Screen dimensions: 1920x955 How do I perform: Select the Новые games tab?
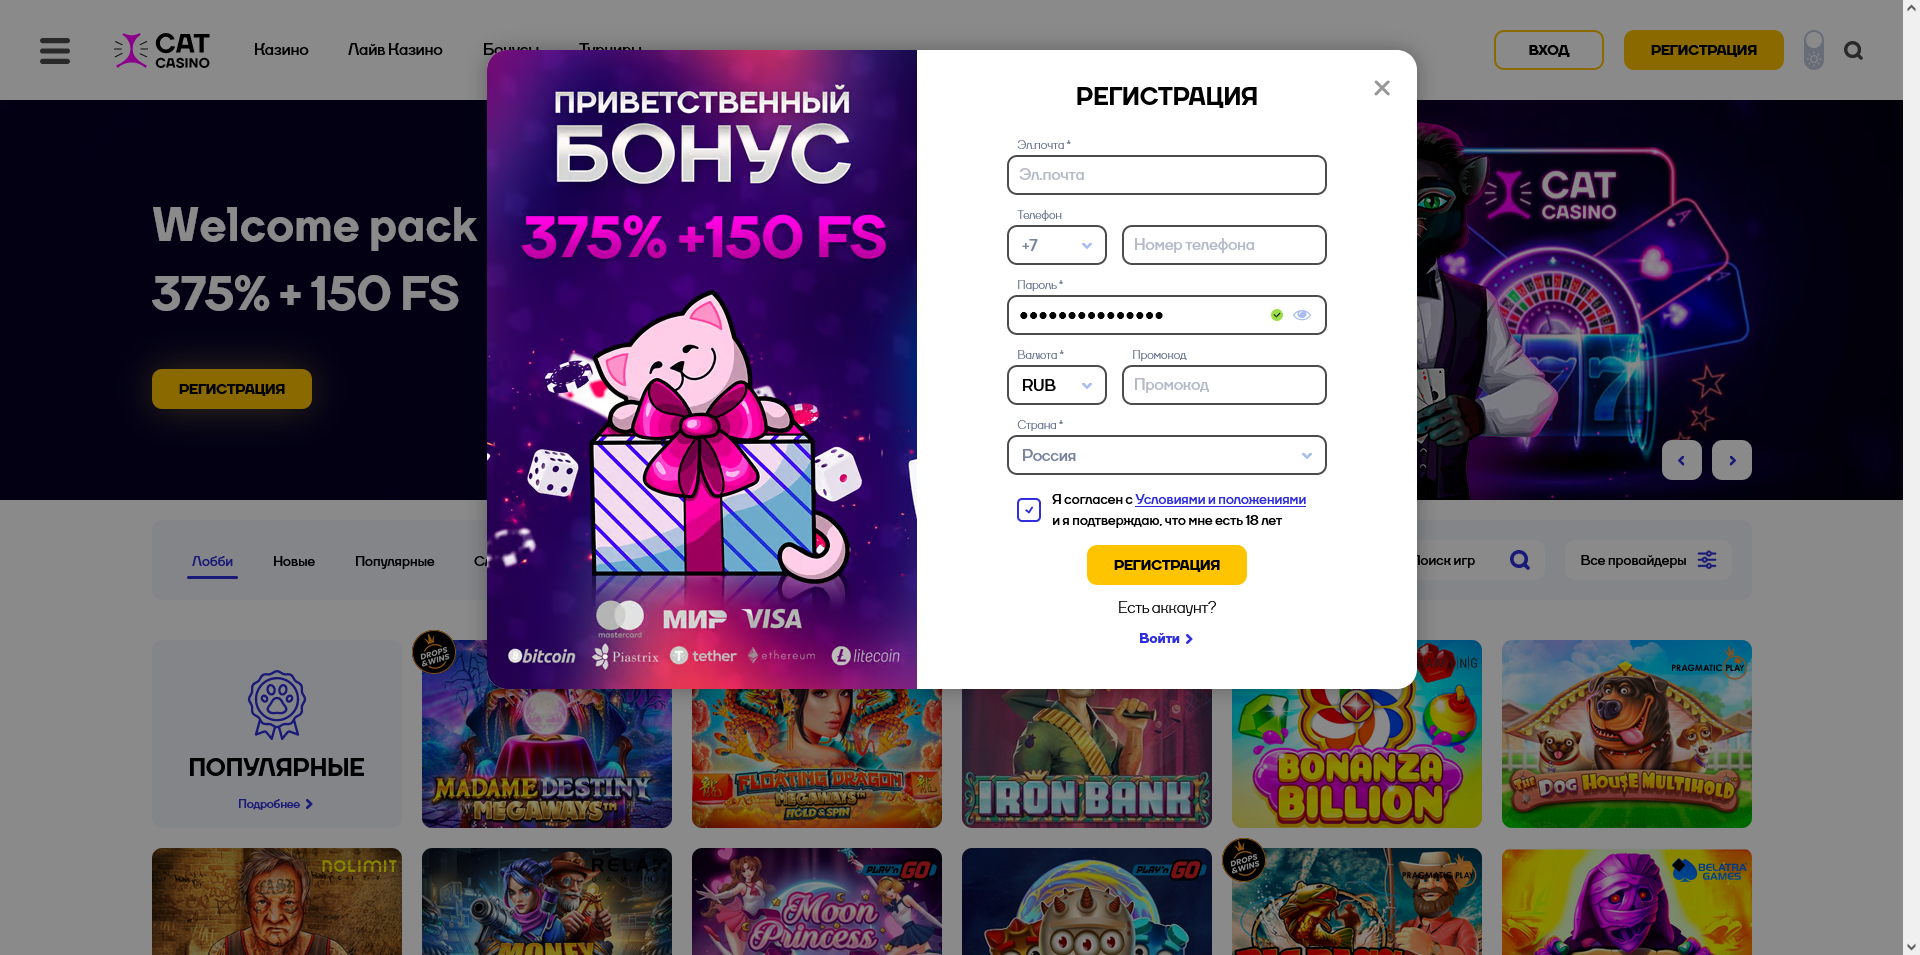coord(294,561)
